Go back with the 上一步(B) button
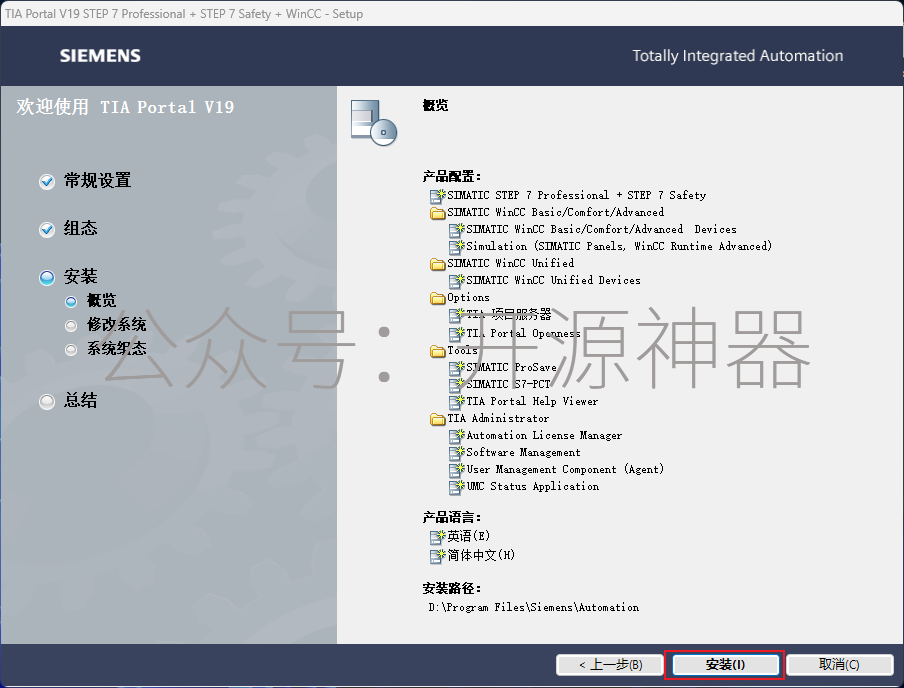904x688 pixels. click(x=611, y=664)
